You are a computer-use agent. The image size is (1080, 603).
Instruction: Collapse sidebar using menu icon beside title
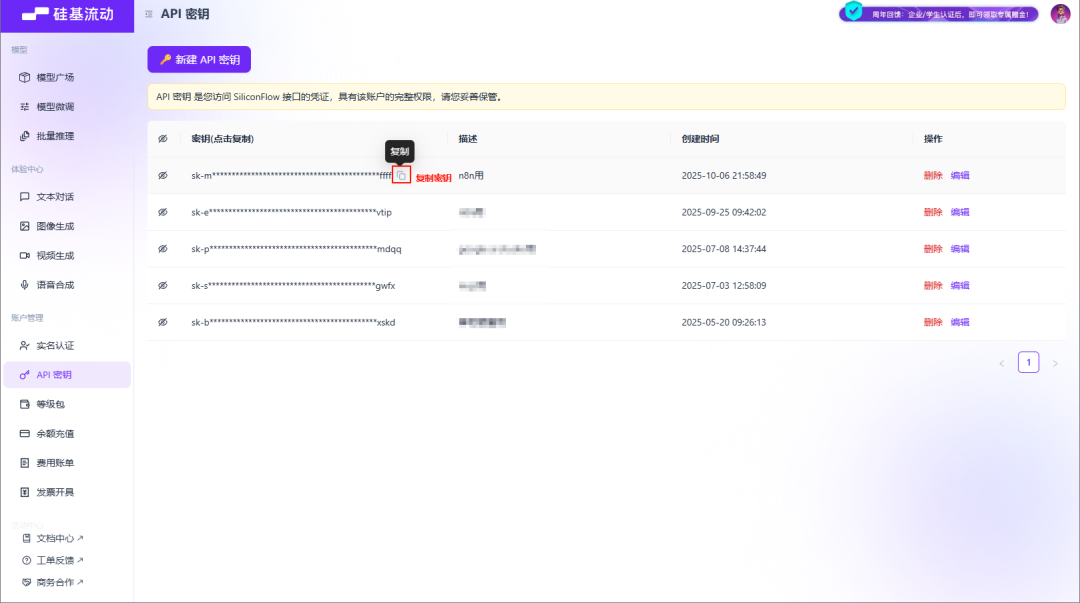pyautogui.click(x=149, y=14)
